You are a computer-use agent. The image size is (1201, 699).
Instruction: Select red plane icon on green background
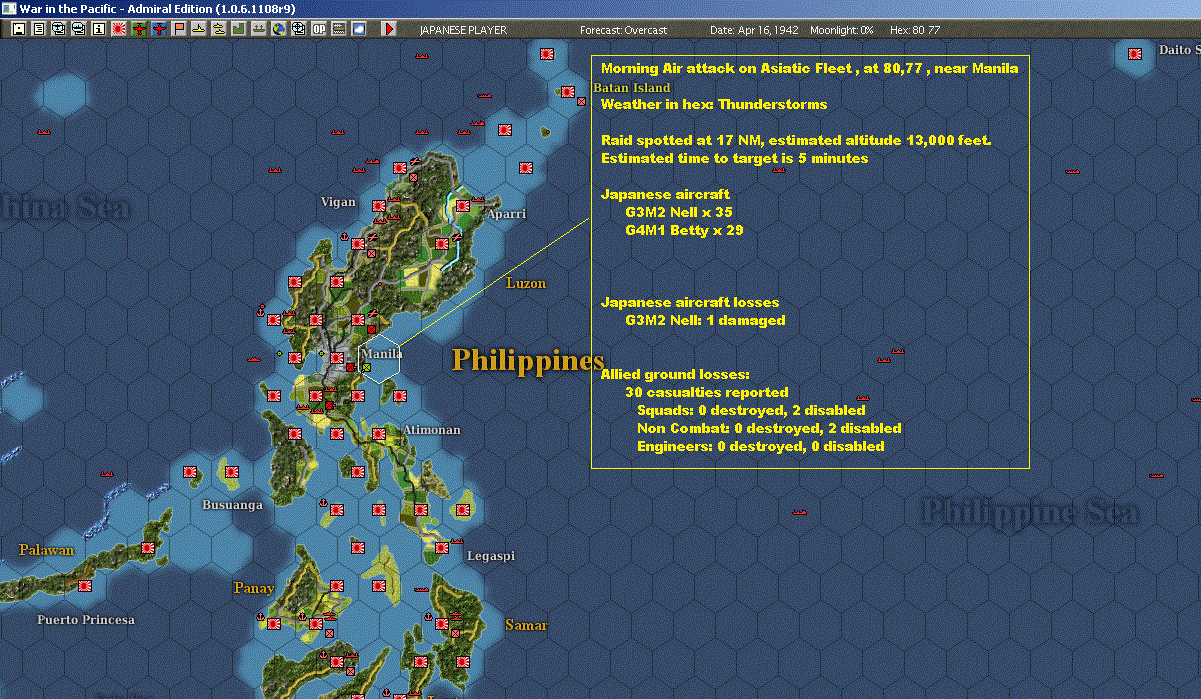pos(138,29)
